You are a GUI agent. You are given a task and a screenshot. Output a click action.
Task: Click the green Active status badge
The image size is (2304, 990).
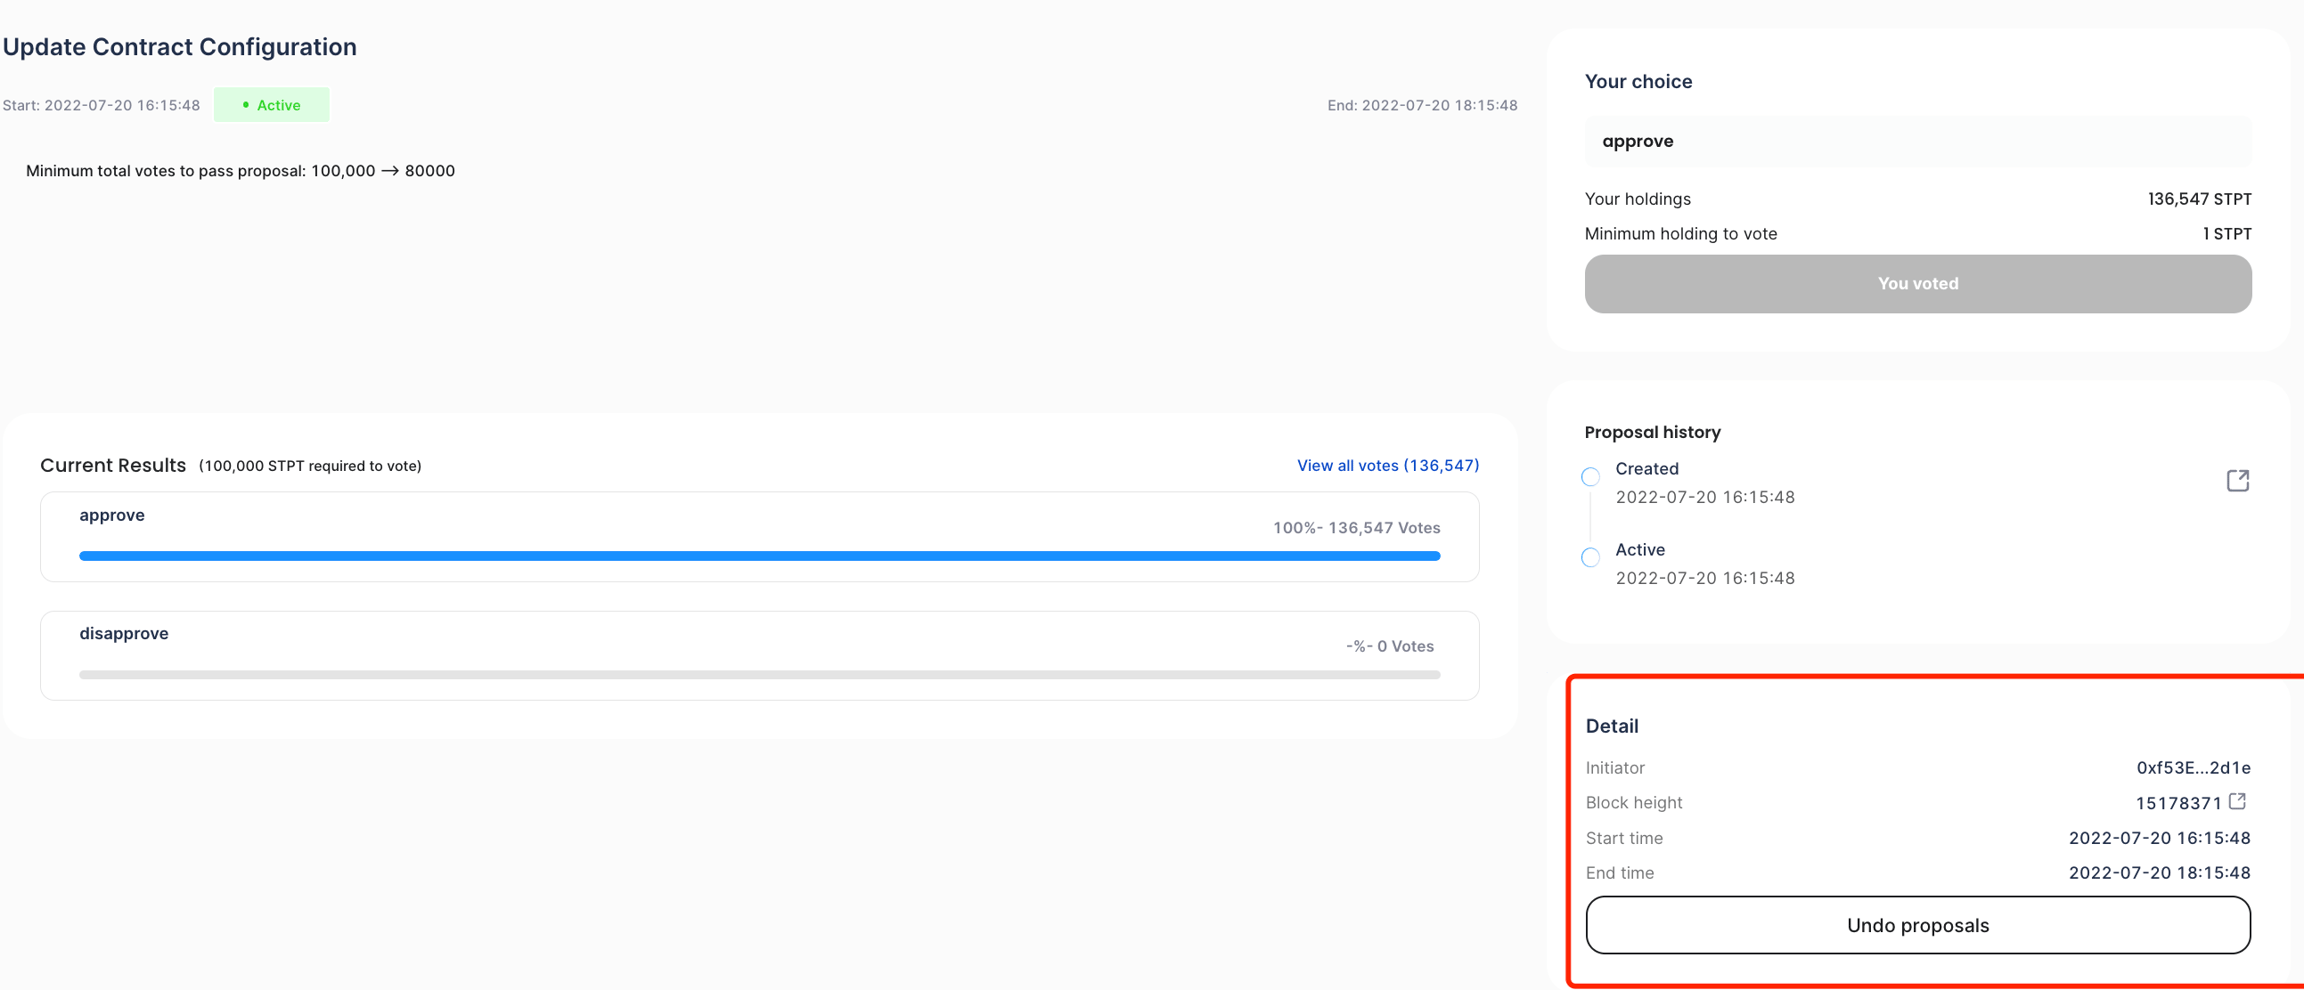click(x=271, y=105)
